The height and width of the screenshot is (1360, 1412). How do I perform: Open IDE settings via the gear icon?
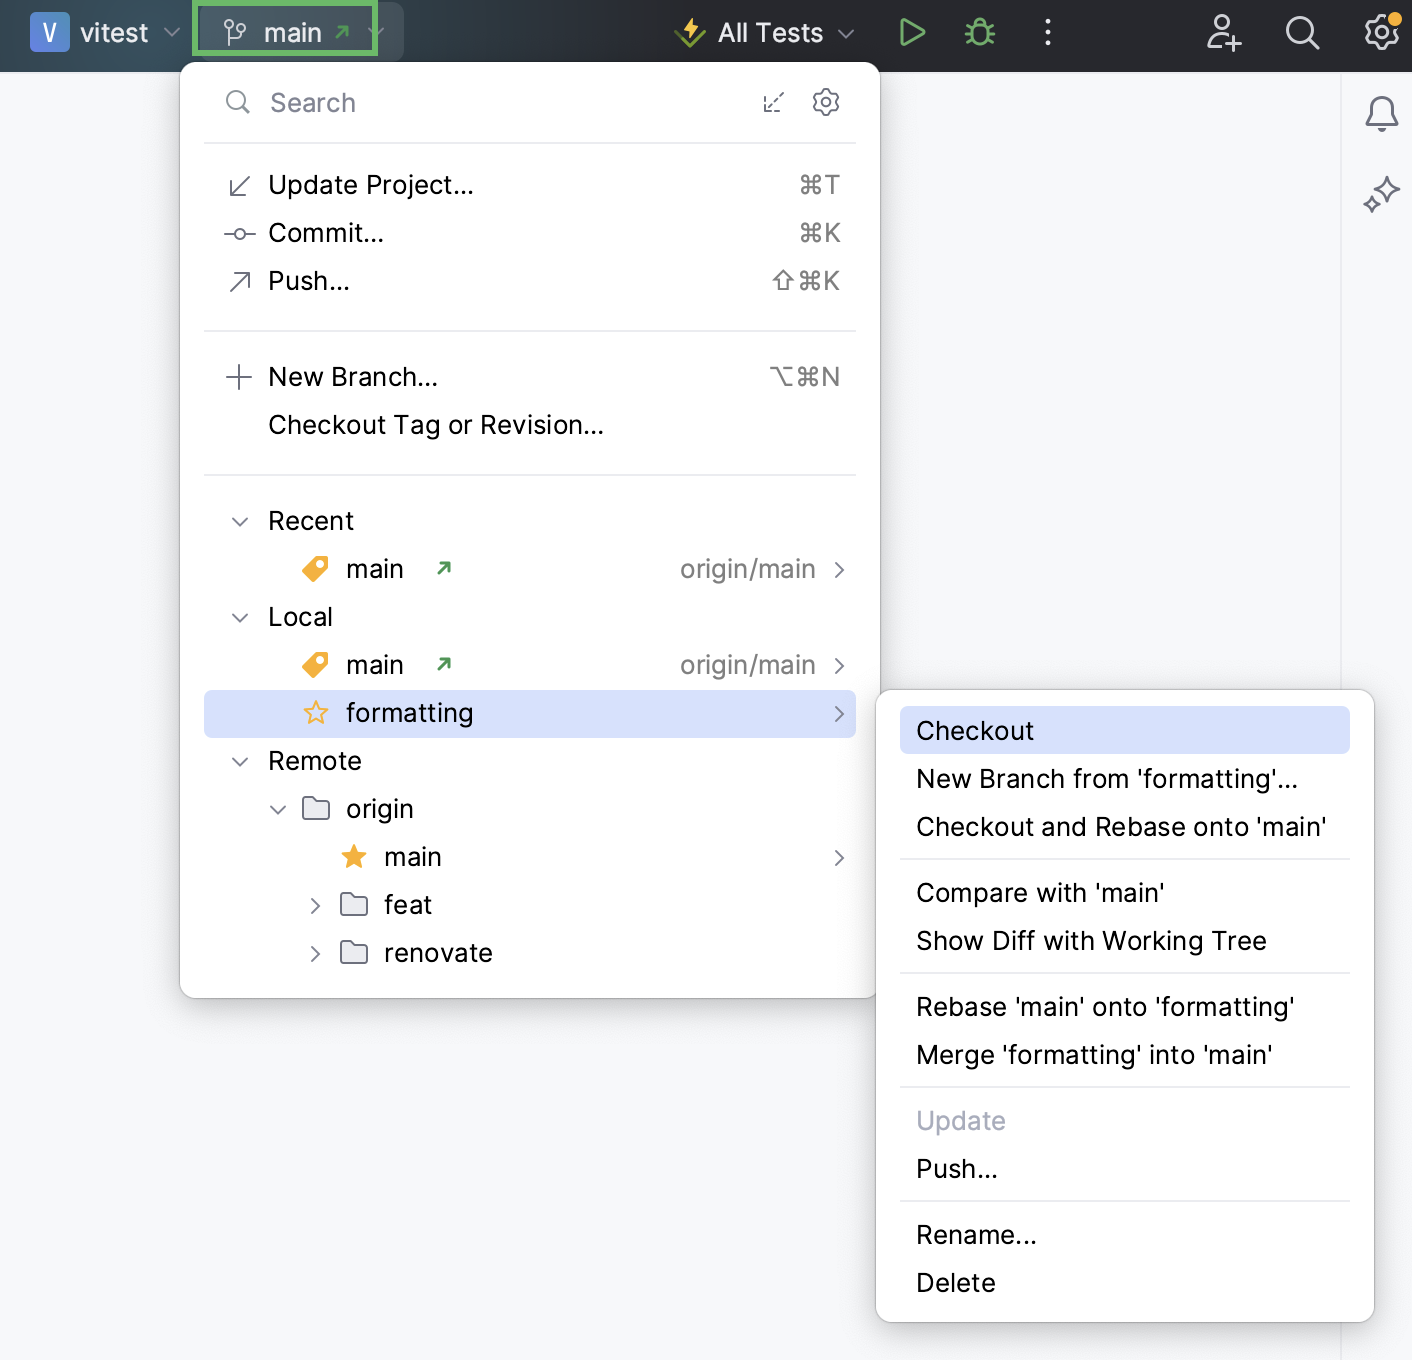(1381, 32)
